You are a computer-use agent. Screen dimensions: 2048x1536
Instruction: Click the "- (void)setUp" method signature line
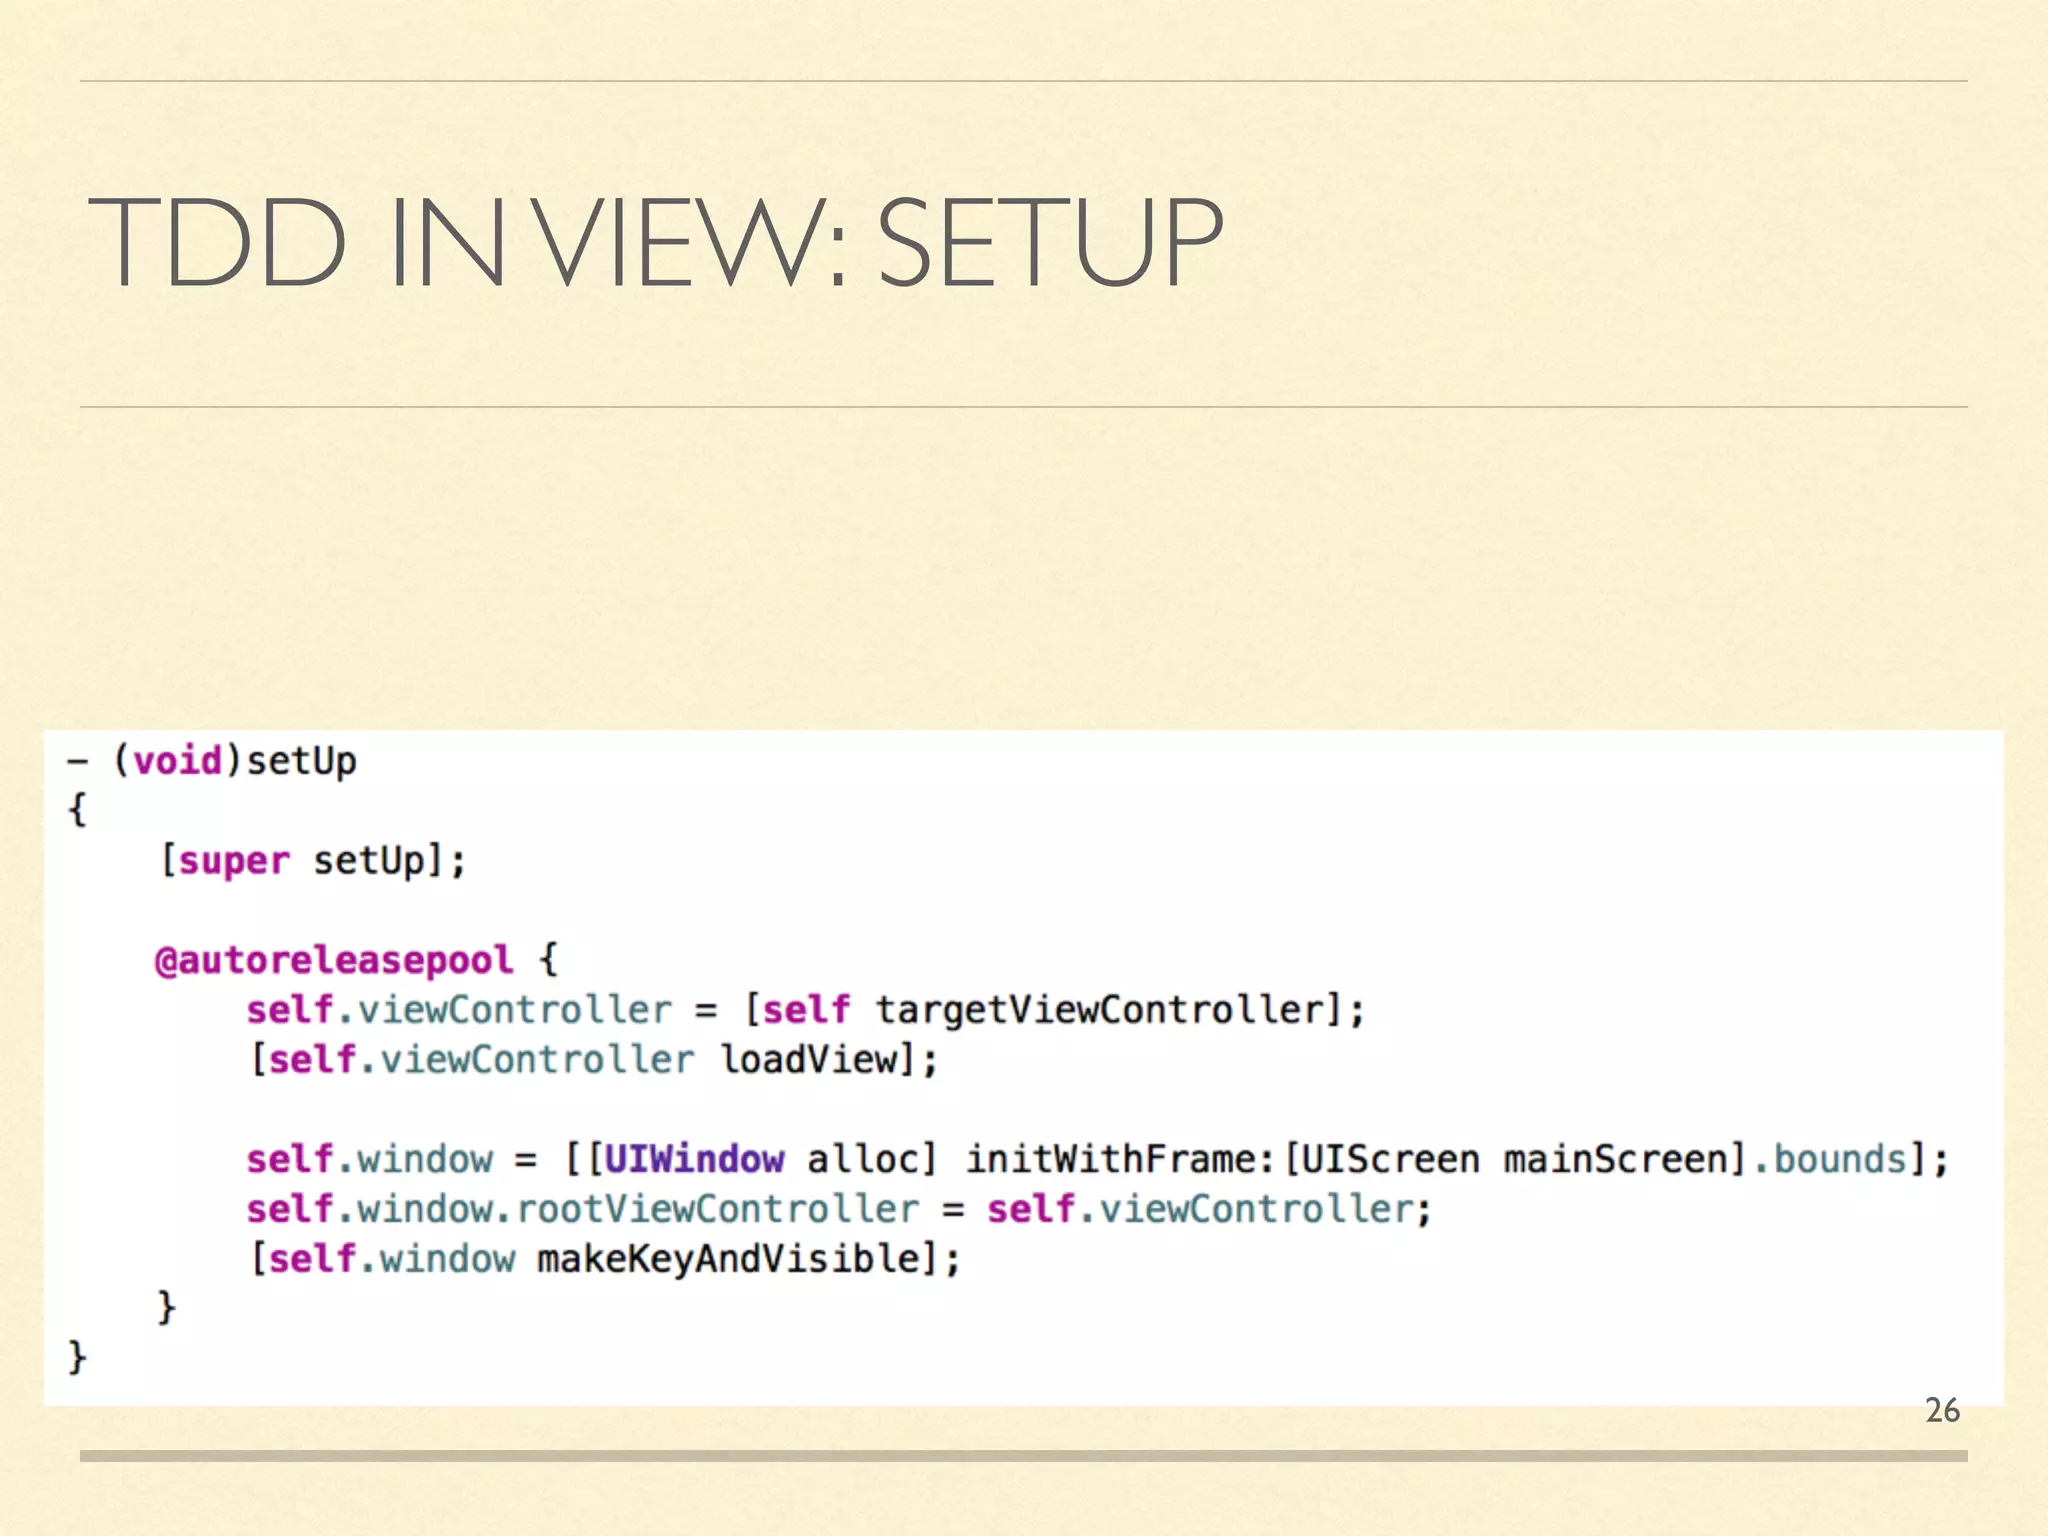(211, 761)
